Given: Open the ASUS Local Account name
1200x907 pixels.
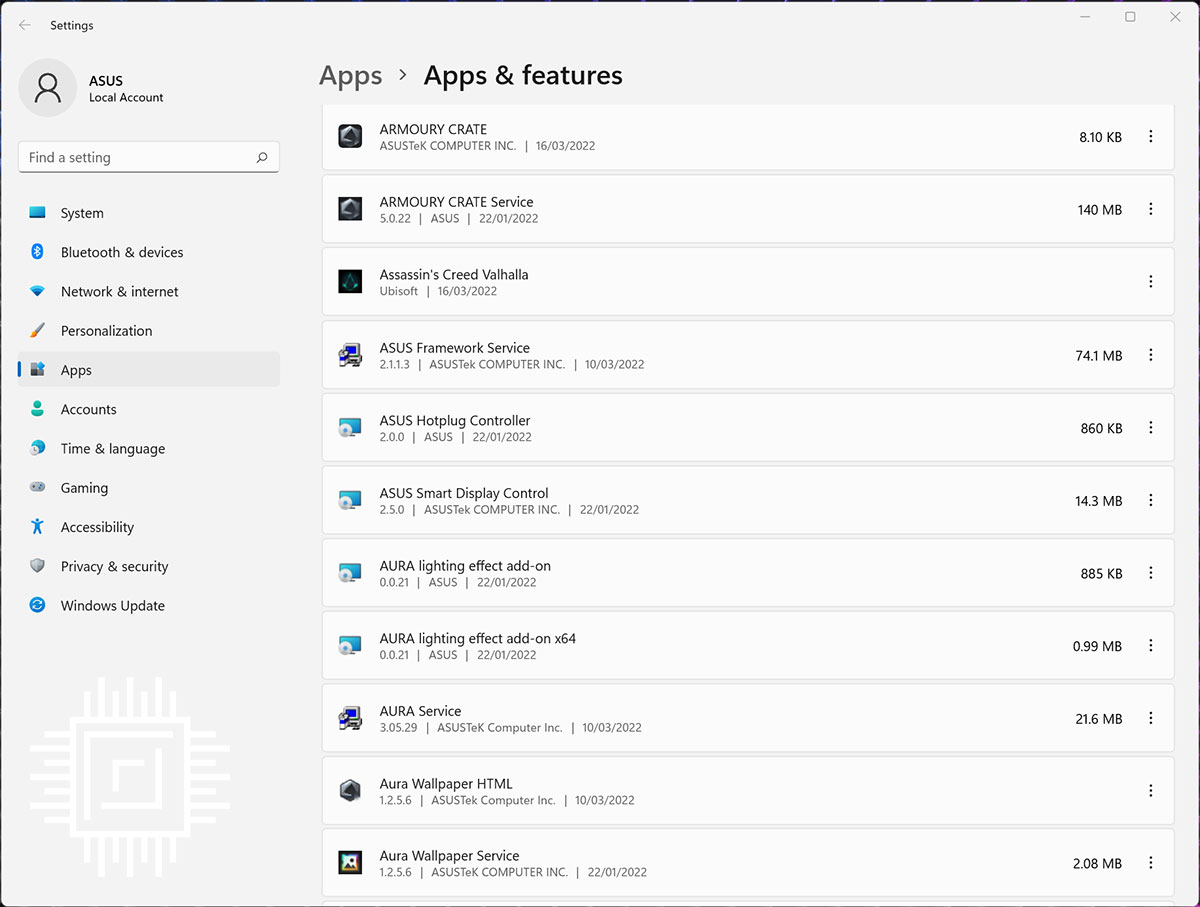Looking at the screenshot, I should [x=126, y=89].
